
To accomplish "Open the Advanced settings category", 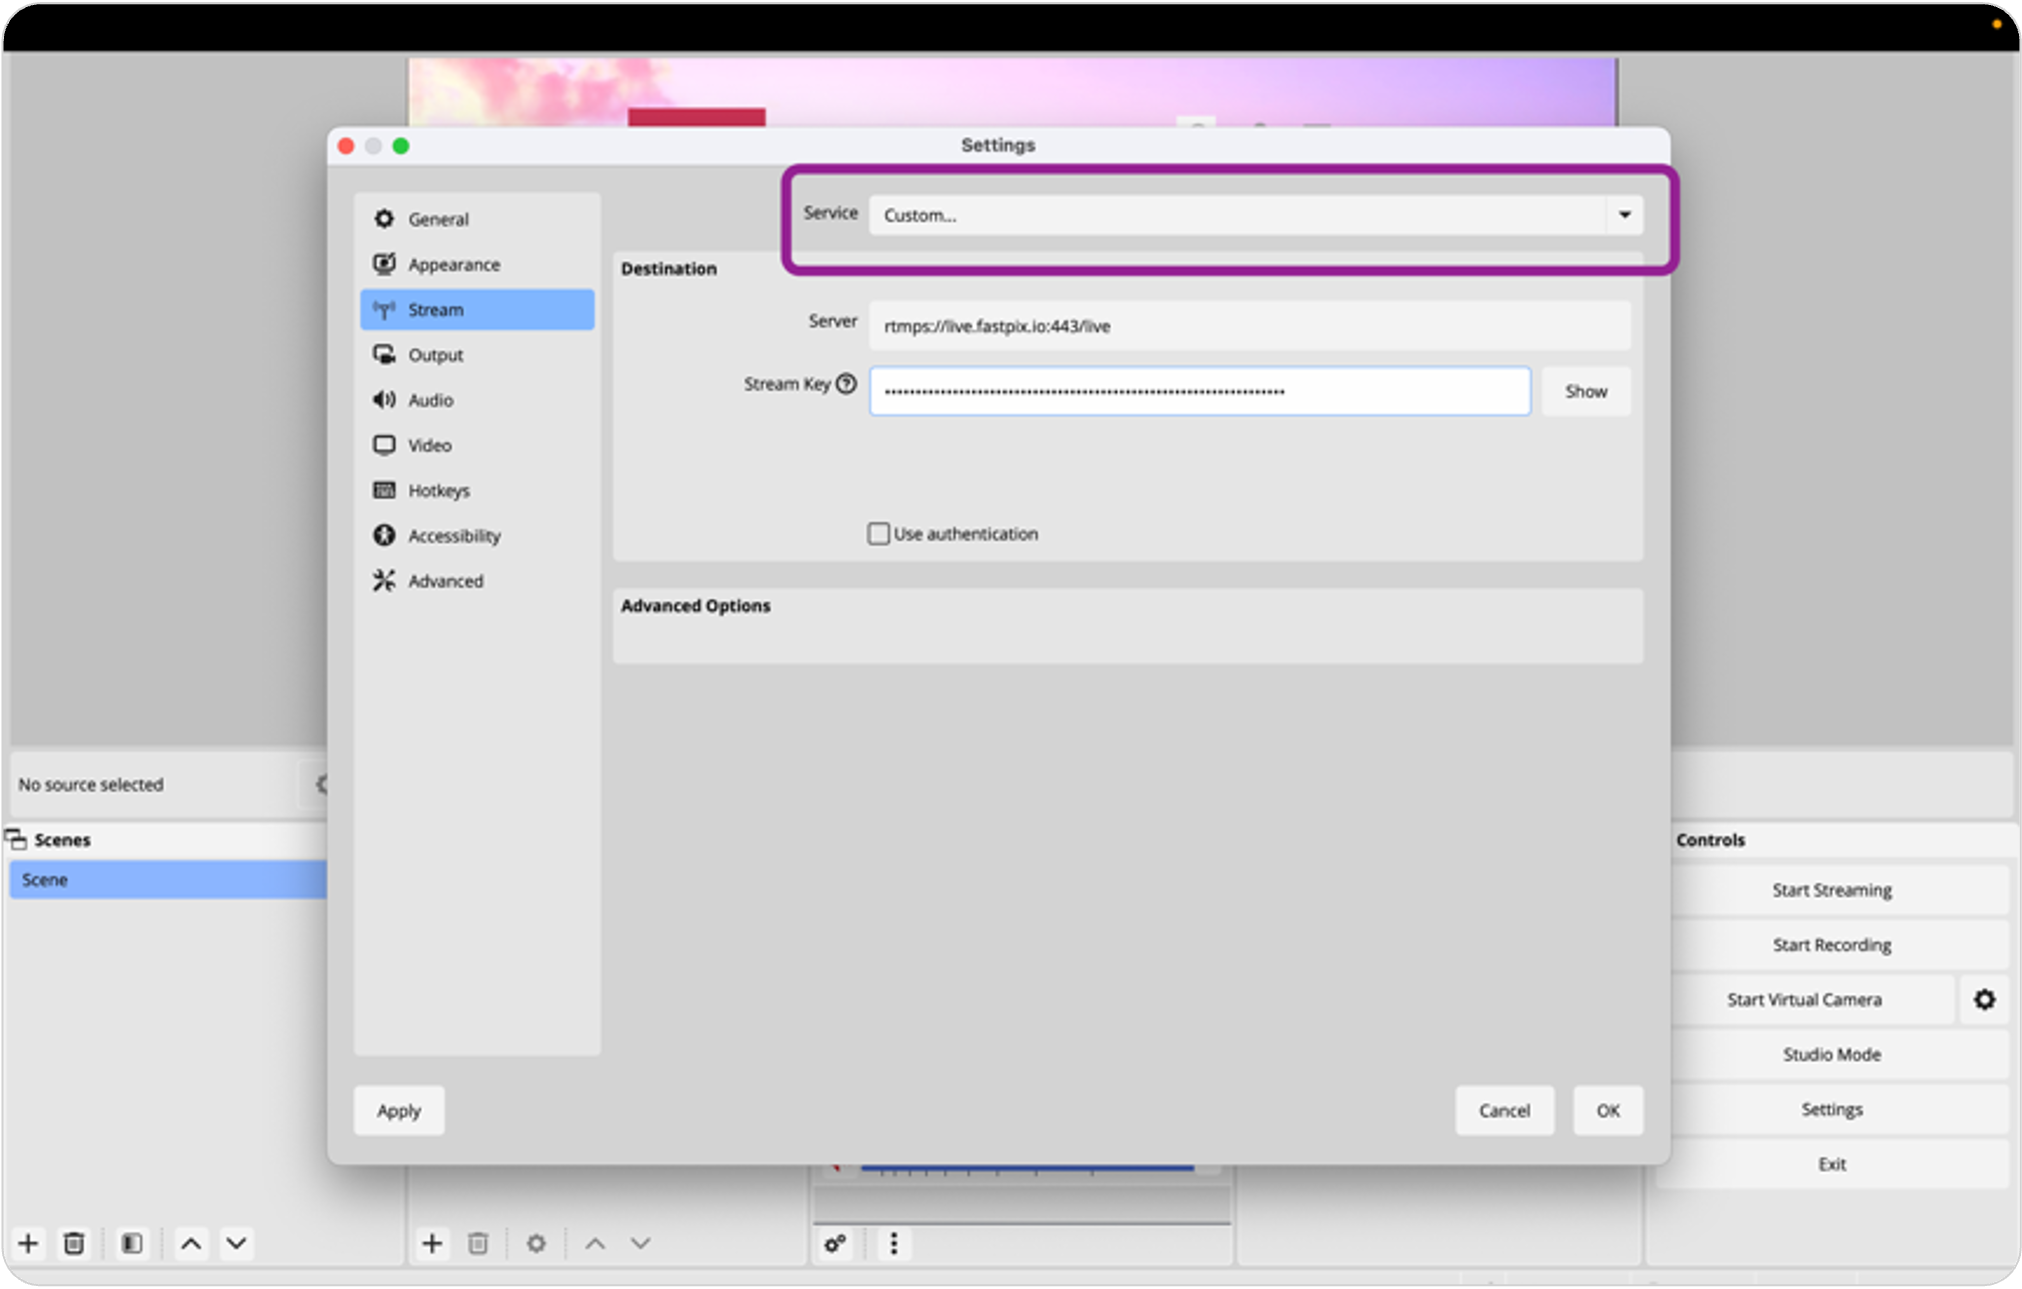I will (477, 581).
